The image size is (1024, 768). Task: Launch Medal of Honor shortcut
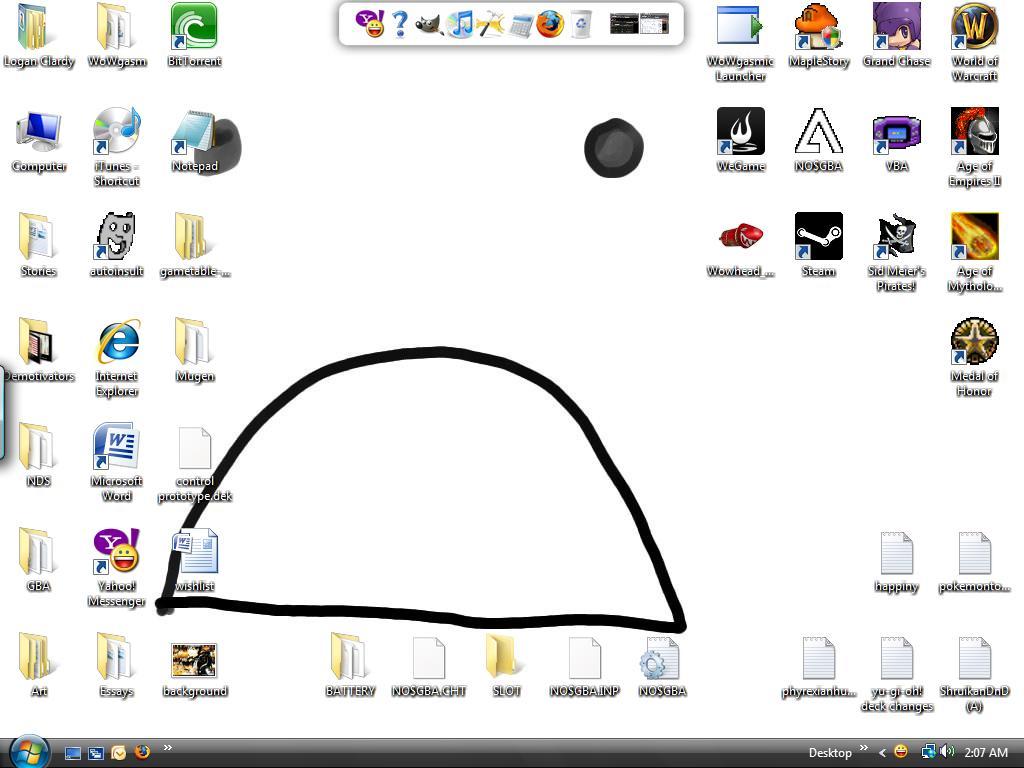[x=974, y=358]
